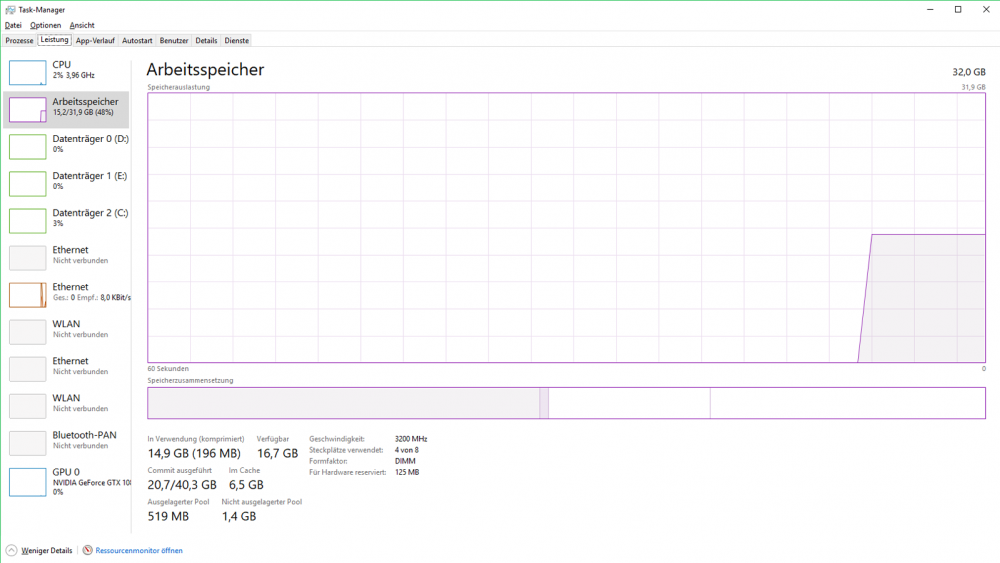Open the Dienste tab

click(237, 41)
